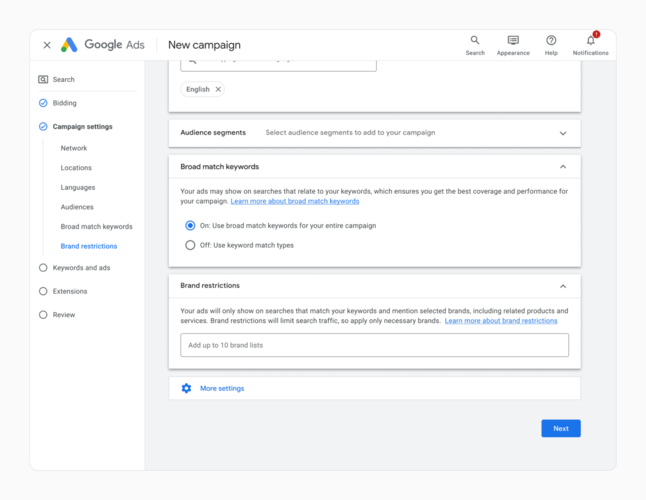646x500 pixels.
Task: Open the Appearance settings icon
Action: pyautogui.click(x=513, y=41)
